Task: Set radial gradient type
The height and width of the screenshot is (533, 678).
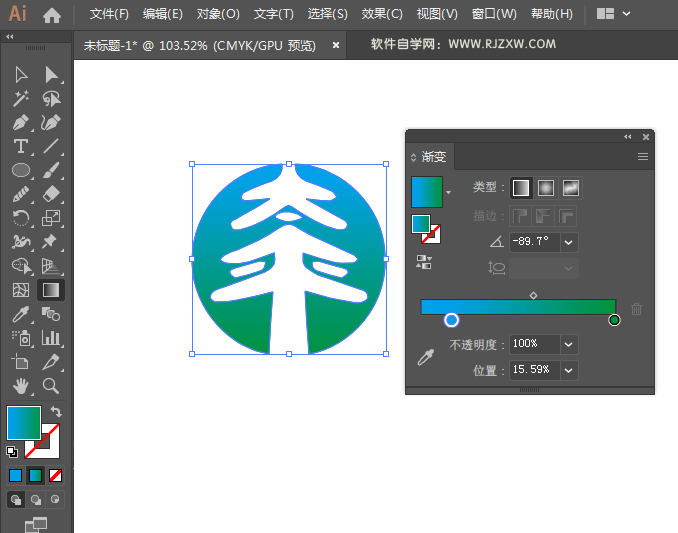Action: [546, 188]
